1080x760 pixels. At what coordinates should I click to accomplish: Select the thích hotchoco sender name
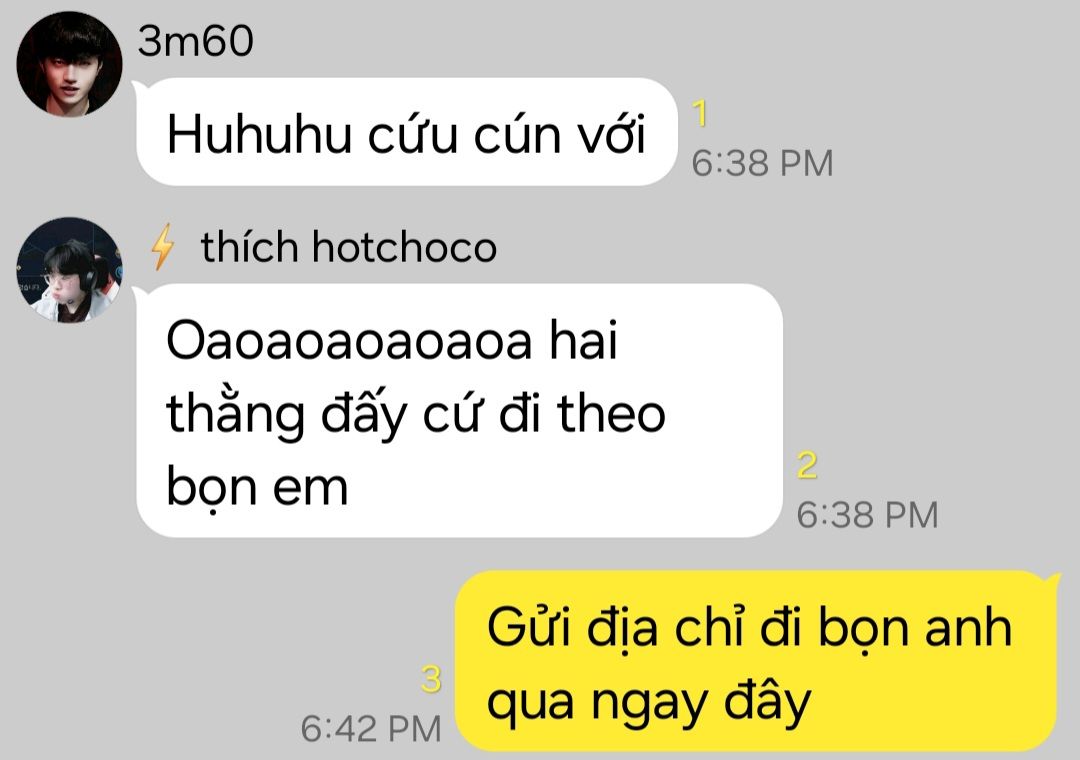coord(349,247)
